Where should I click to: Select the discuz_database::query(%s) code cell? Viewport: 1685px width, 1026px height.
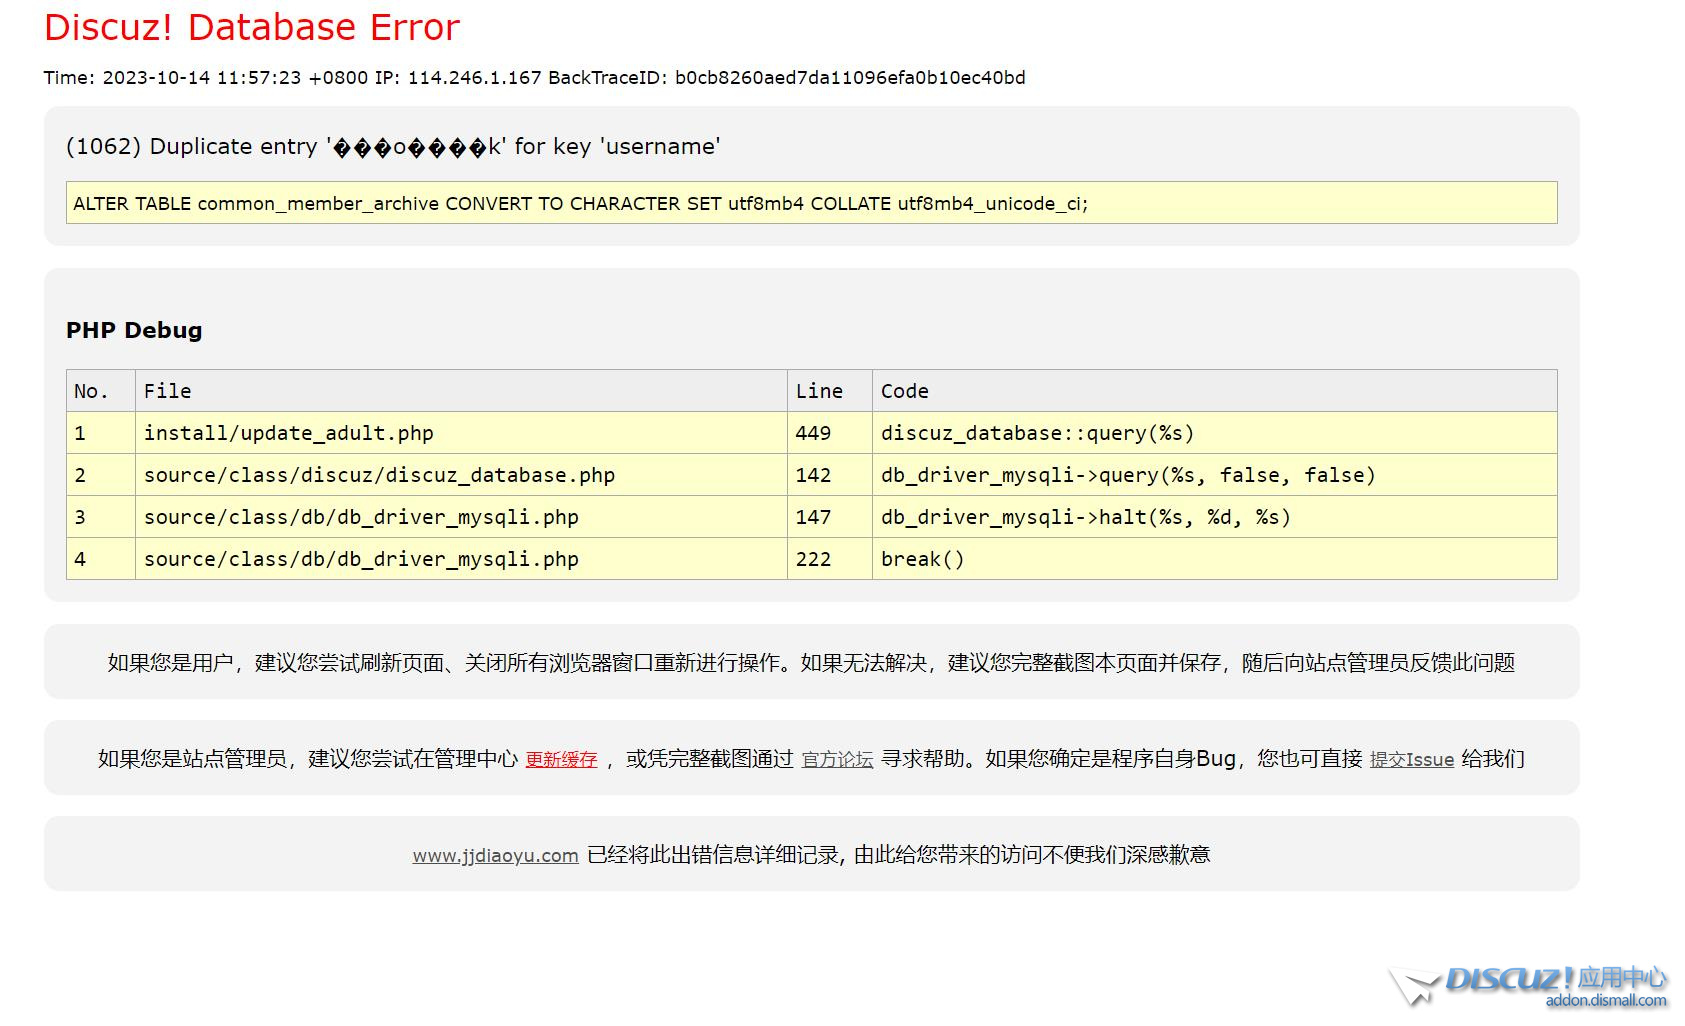point(1214,433)
